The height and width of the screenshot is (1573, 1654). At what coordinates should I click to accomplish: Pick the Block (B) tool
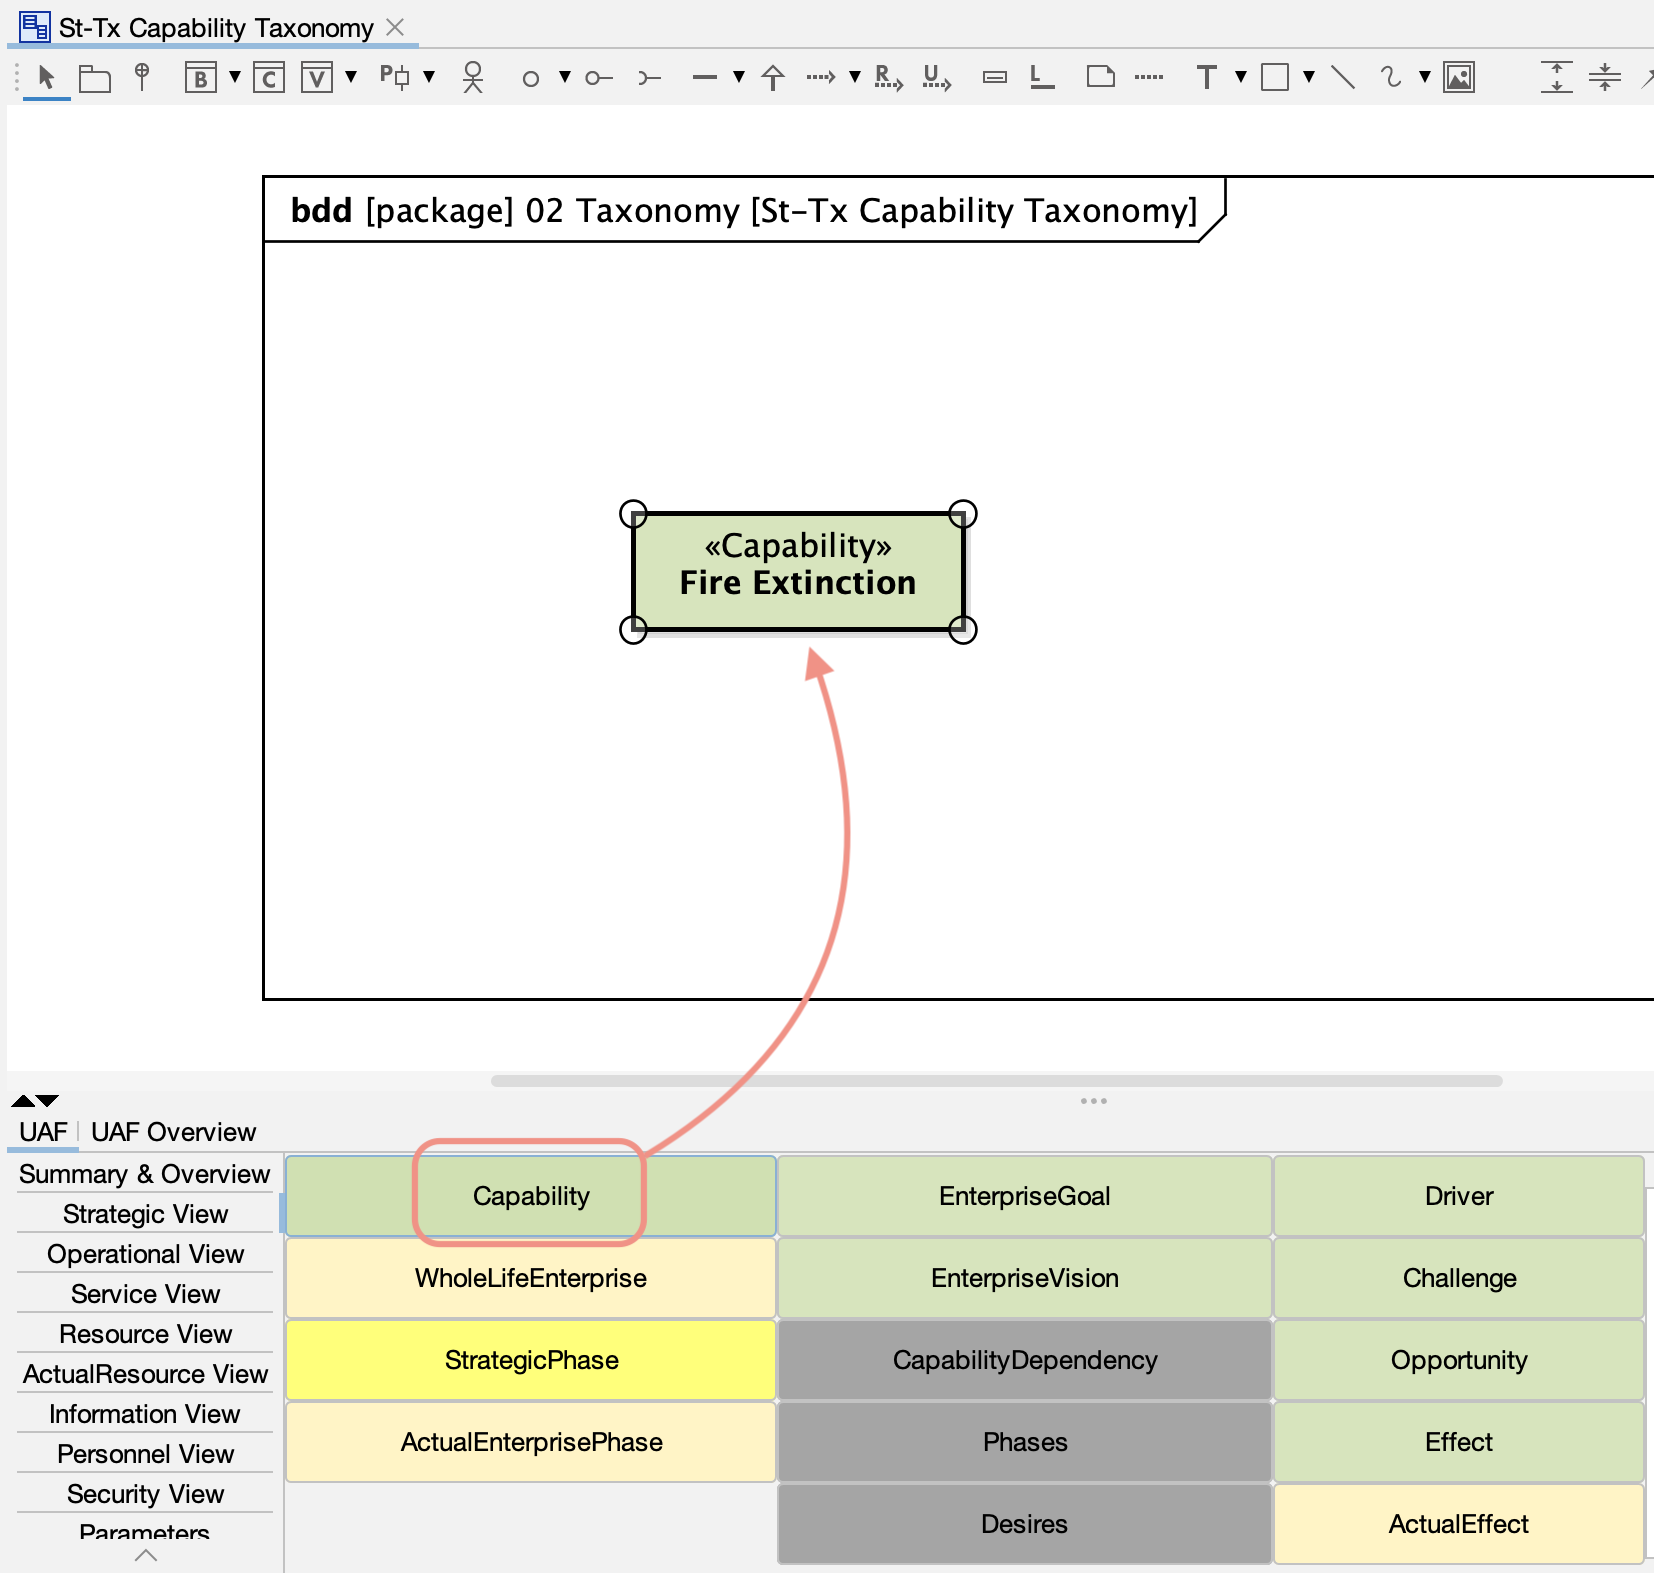tap(200, 77)
